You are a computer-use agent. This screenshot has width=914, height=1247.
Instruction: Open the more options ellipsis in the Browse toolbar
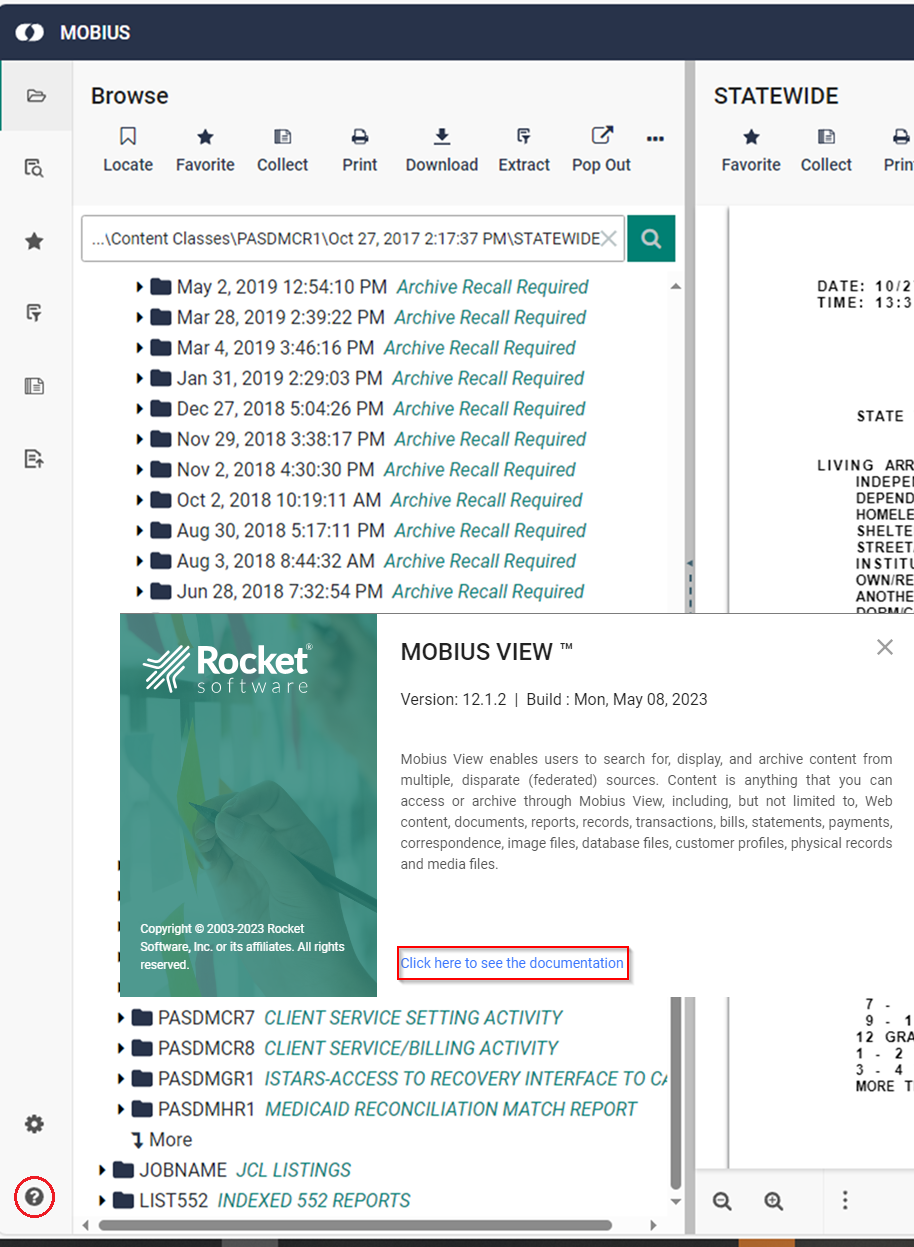tap(655, 139)
